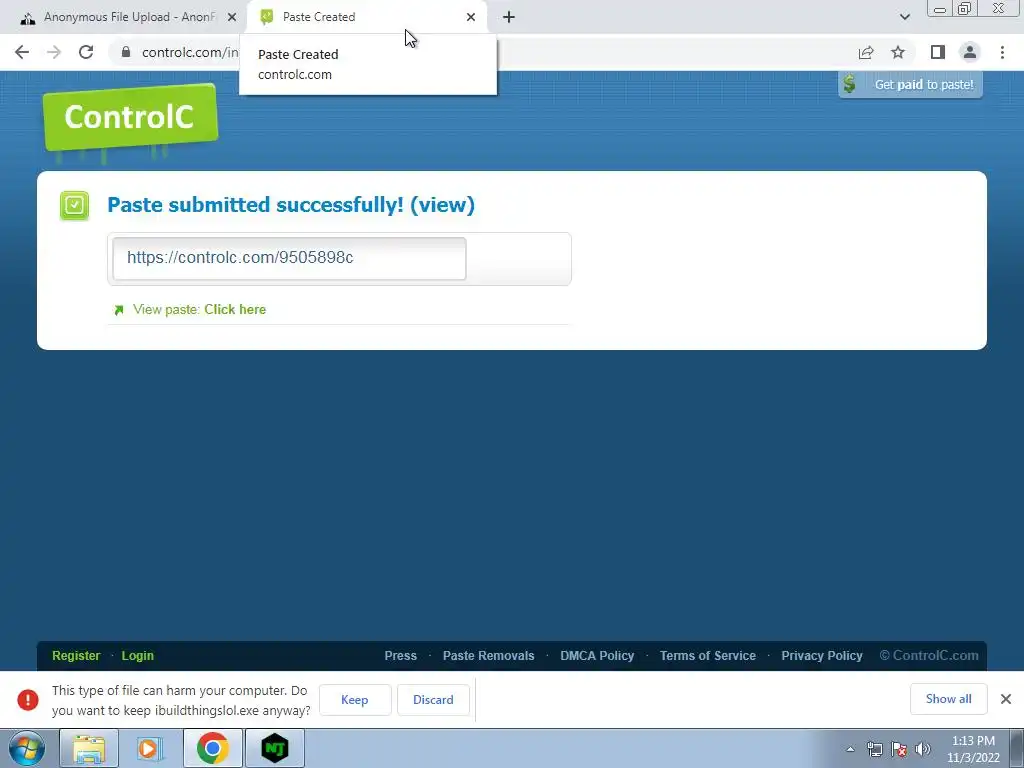Discard the ibuildthingslol.exe download
Image resolution: width=1024 pixels, height=768 pixels.
(433, 700)
